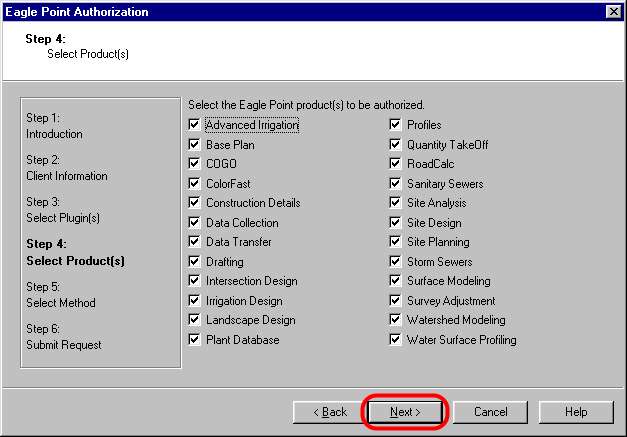Close the Eagle Point Authorization window
The image size is (627, 437).
coord(613,12)
